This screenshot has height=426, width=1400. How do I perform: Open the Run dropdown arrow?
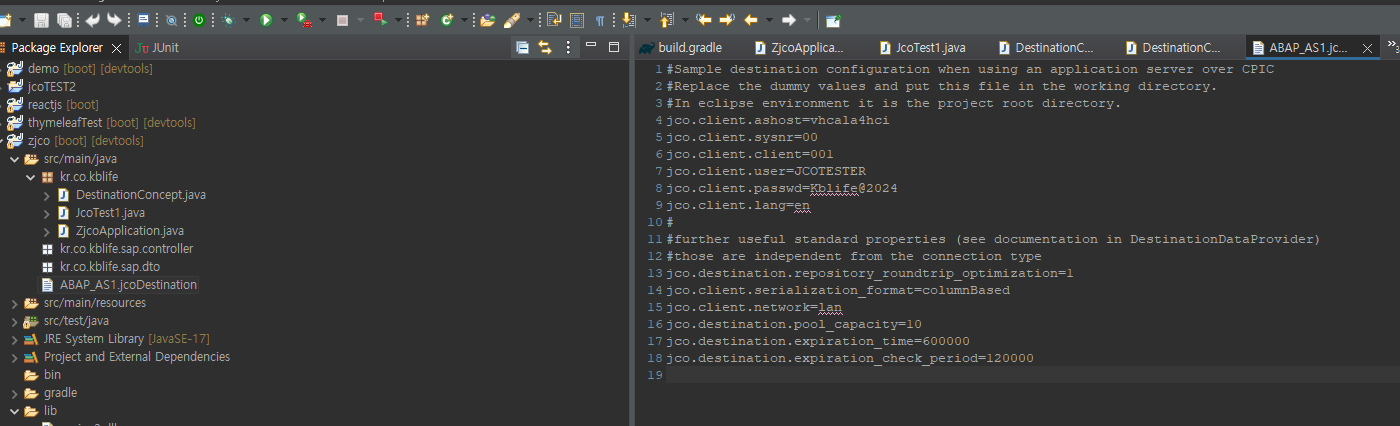coord(284,20)
